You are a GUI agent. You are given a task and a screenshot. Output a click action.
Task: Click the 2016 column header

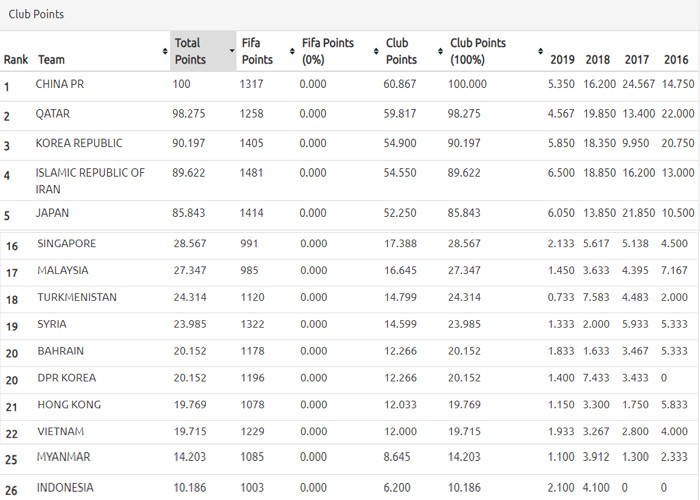(x=676, y=60)
